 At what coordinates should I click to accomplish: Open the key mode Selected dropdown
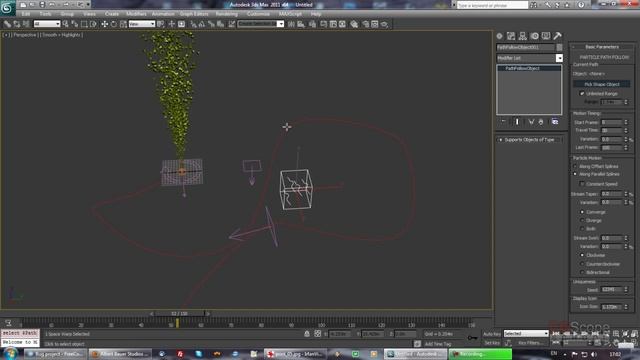526,334
